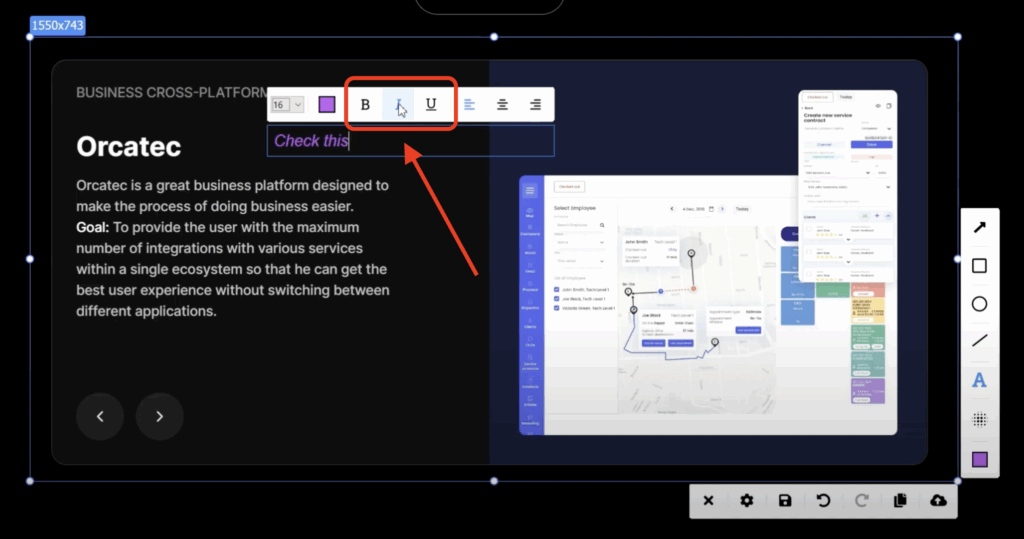1024x539 pixels.
Task: Undo the last annotation
Action: pyautogui.click(x=824, y=501)
